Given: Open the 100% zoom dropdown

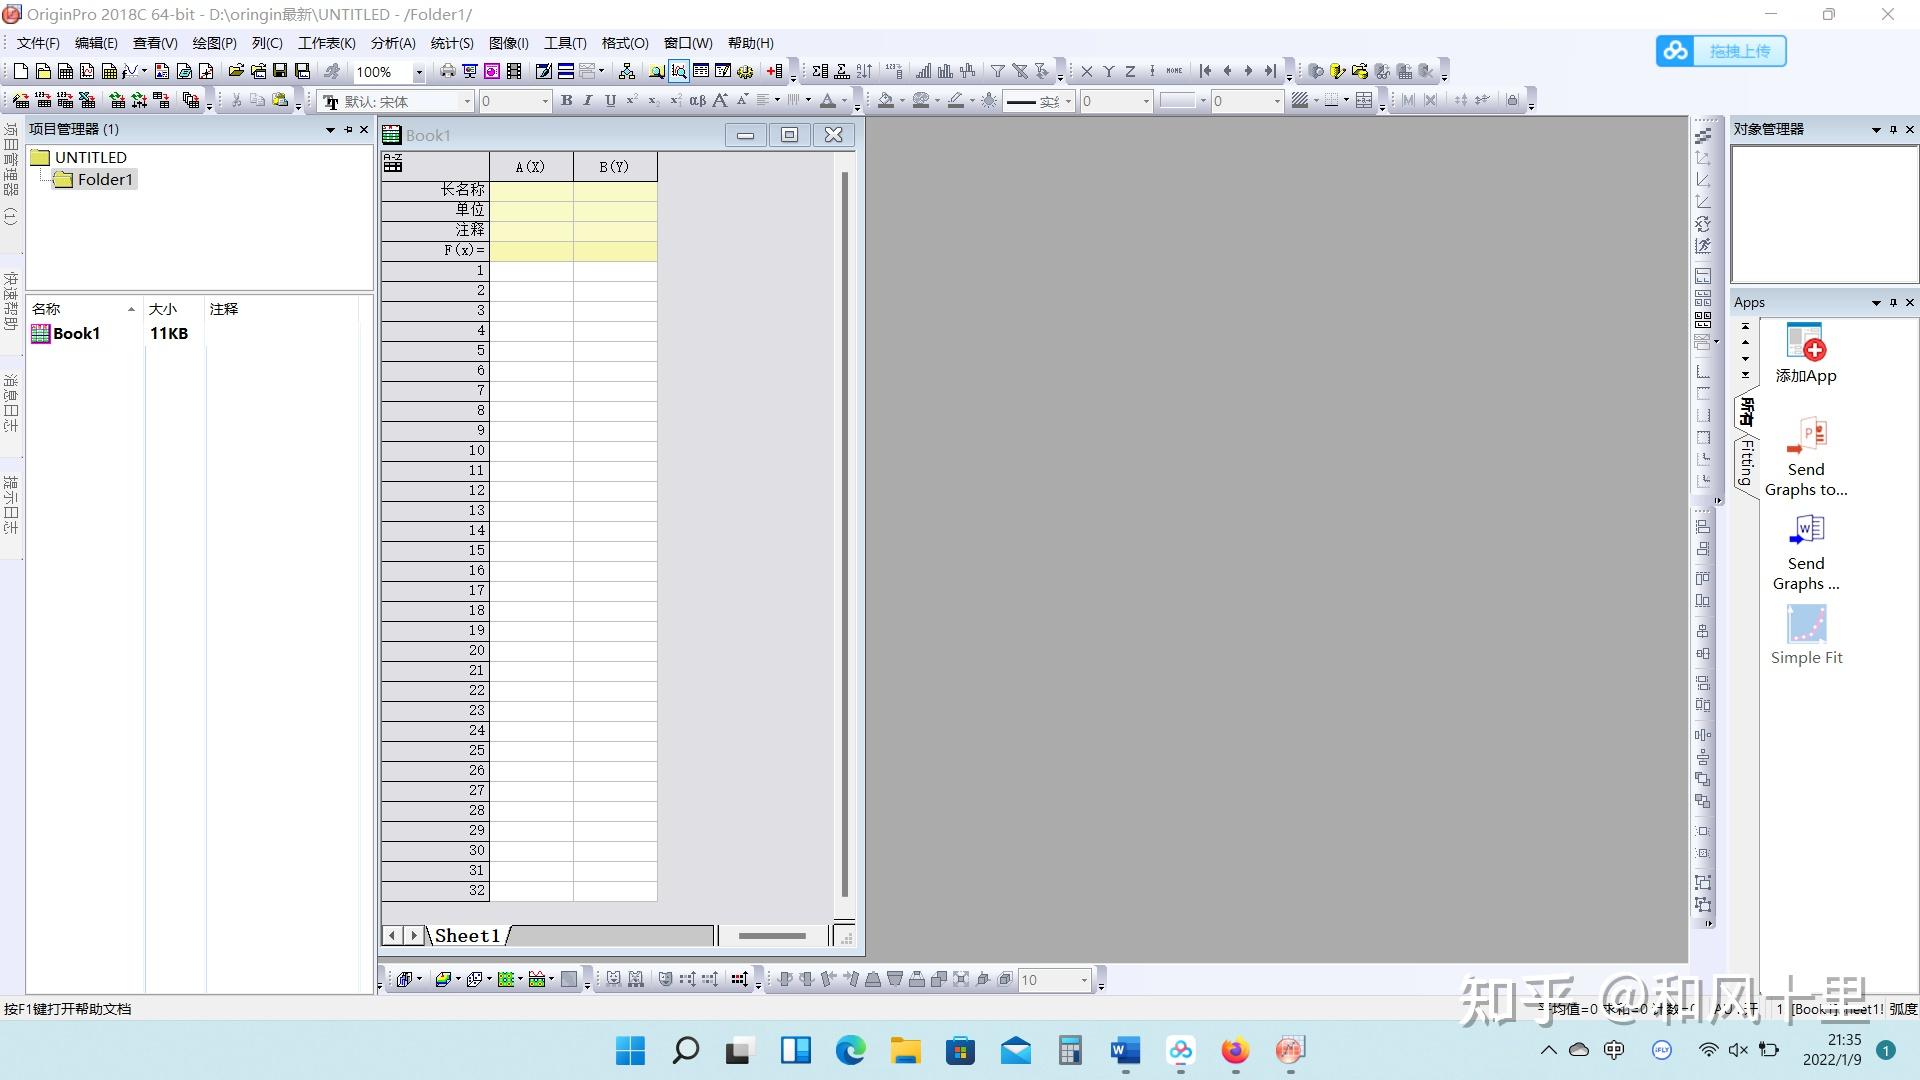Looking at the screenshot, I should tap(419, 72).
